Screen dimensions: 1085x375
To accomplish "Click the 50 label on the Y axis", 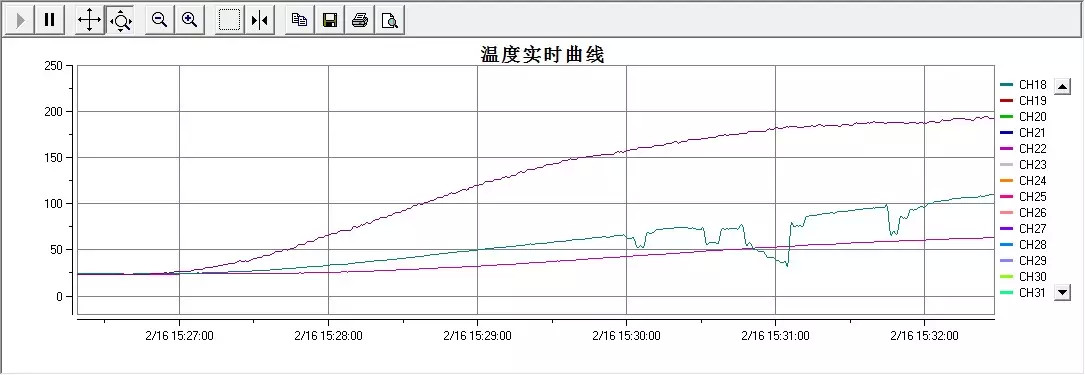I will [x=56, y=250].
